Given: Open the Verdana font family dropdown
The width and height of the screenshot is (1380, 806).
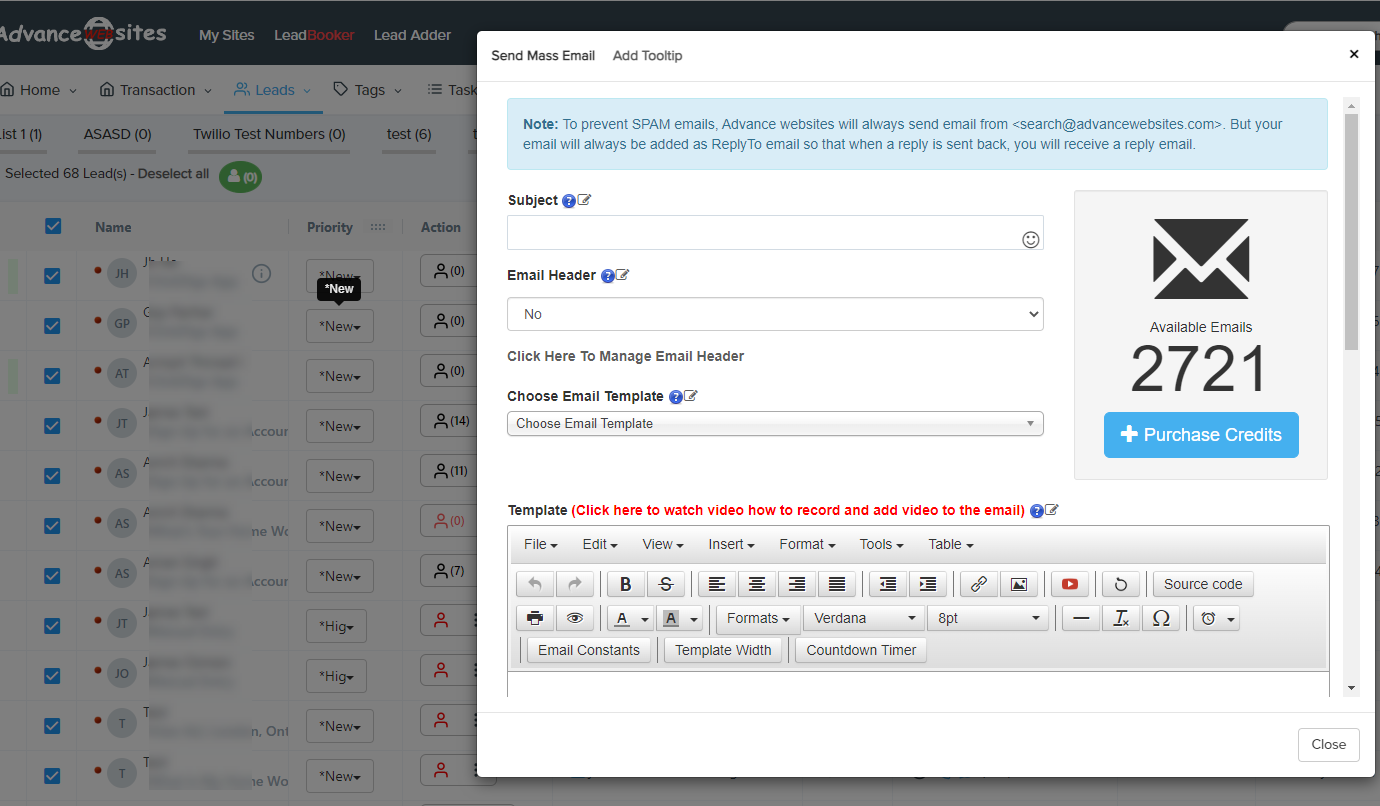Looking at the screenshot, I should pyautogui.click(x=864, y=618).
